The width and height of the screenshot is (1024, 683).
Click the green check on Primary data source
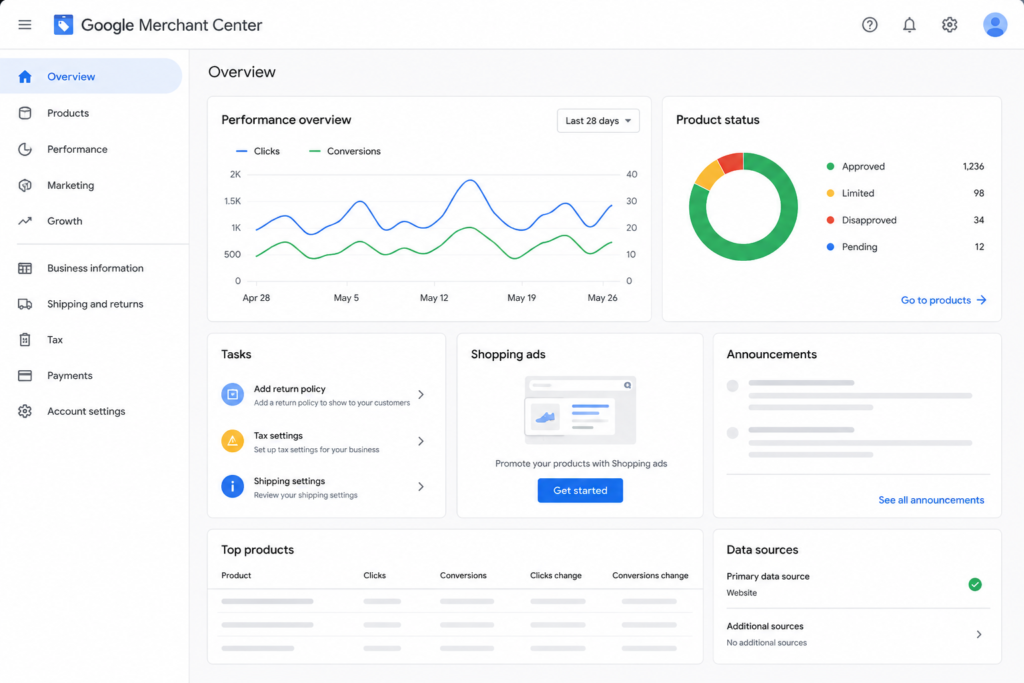coord(974,584)
